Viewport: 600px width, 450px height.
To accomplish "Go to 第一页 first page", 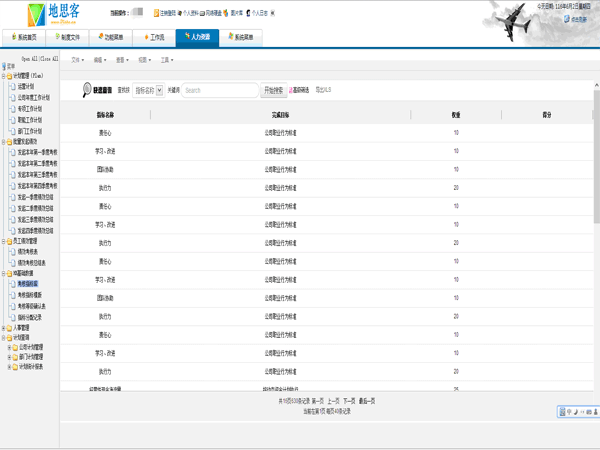I will [x=318, y=401].
